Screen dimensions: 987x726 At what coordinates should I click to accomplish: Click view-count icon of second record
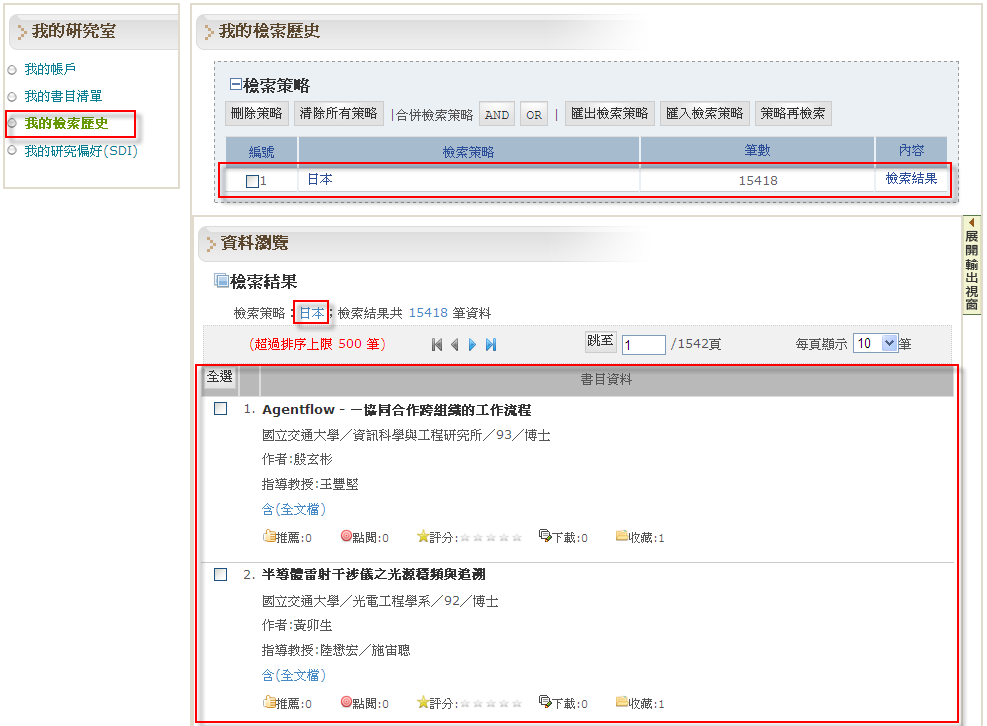click(347, 703)
